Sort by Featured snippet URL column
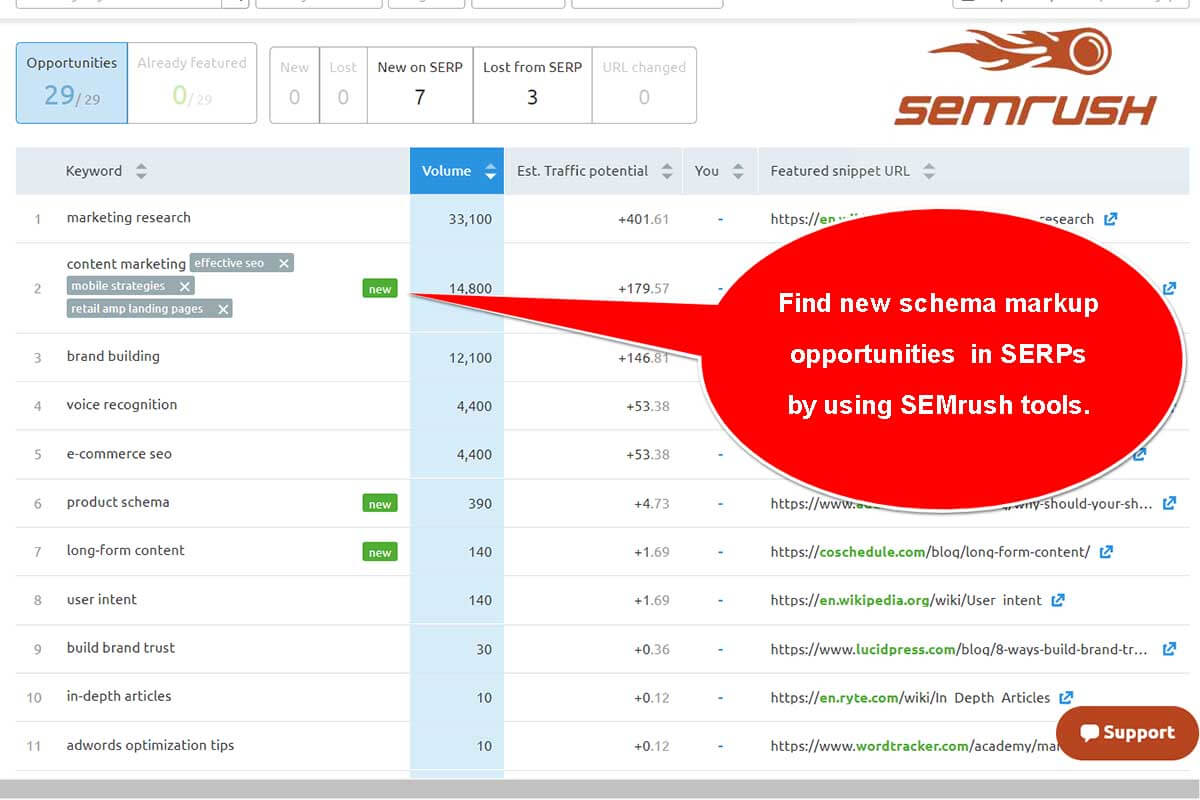This screenshot has height=800, width=1200. pos(929,171)
